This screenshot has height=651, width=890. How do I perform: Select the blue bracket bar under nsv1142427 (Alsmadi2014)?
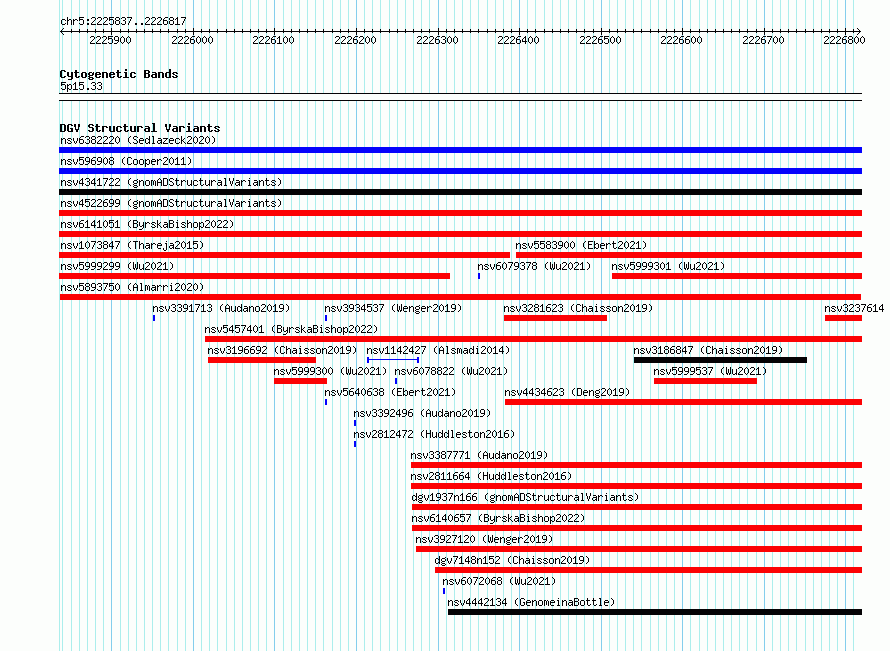click(x=393, y=360)
